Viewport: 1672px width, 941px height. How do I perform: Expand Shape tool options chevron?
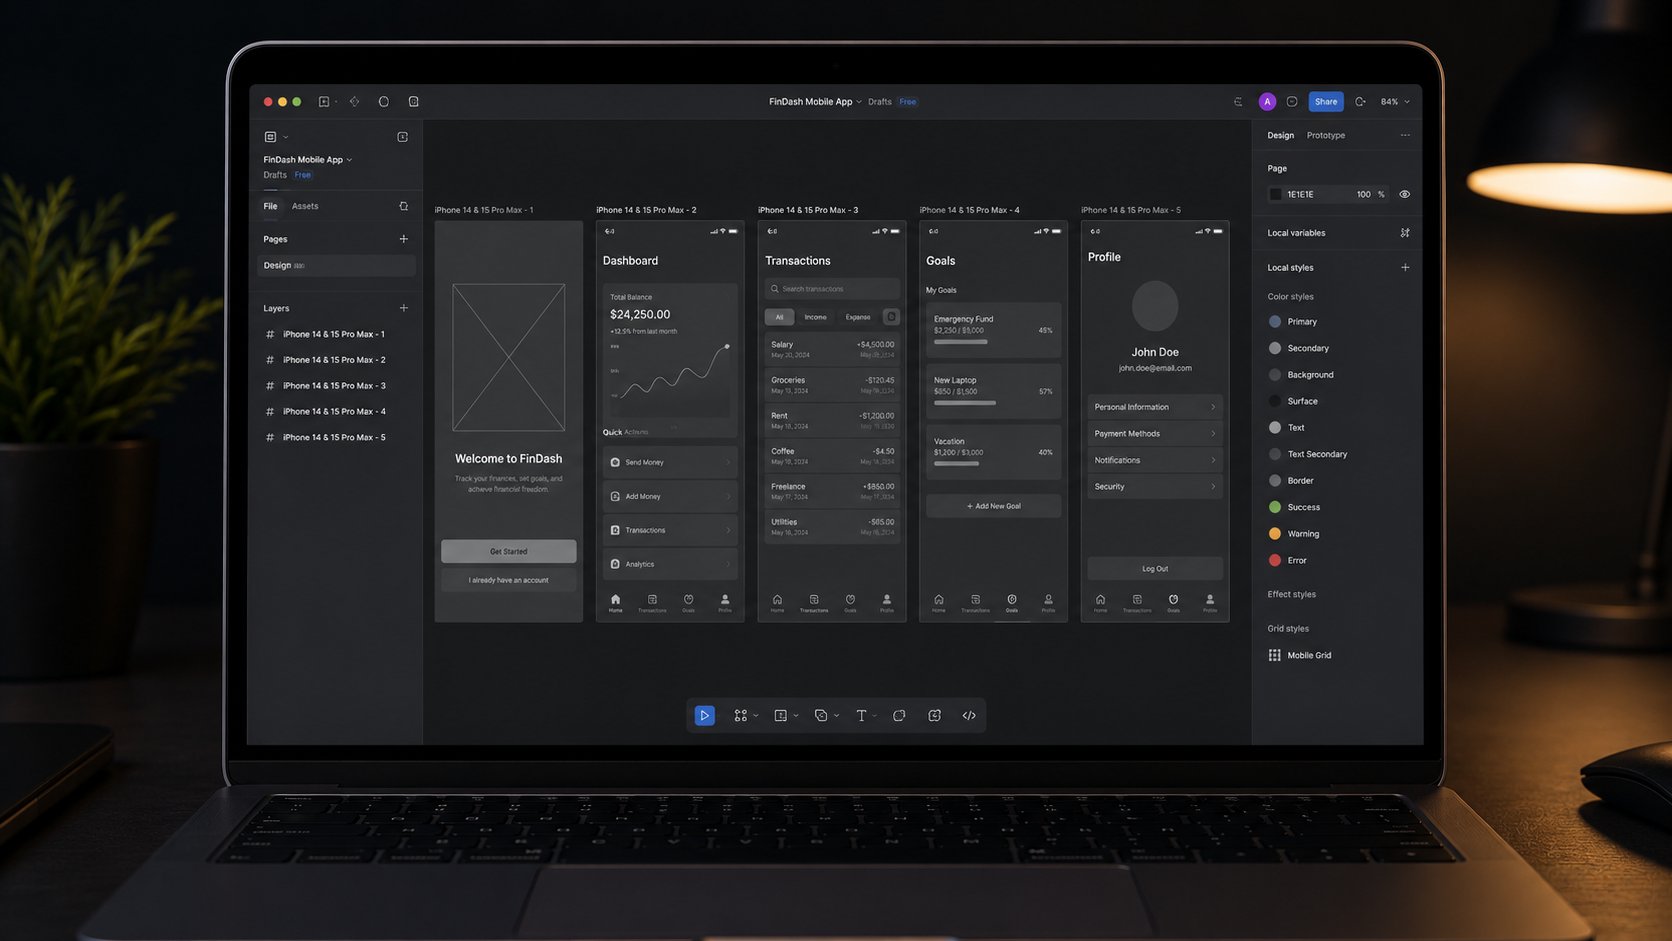pos(837,716)
